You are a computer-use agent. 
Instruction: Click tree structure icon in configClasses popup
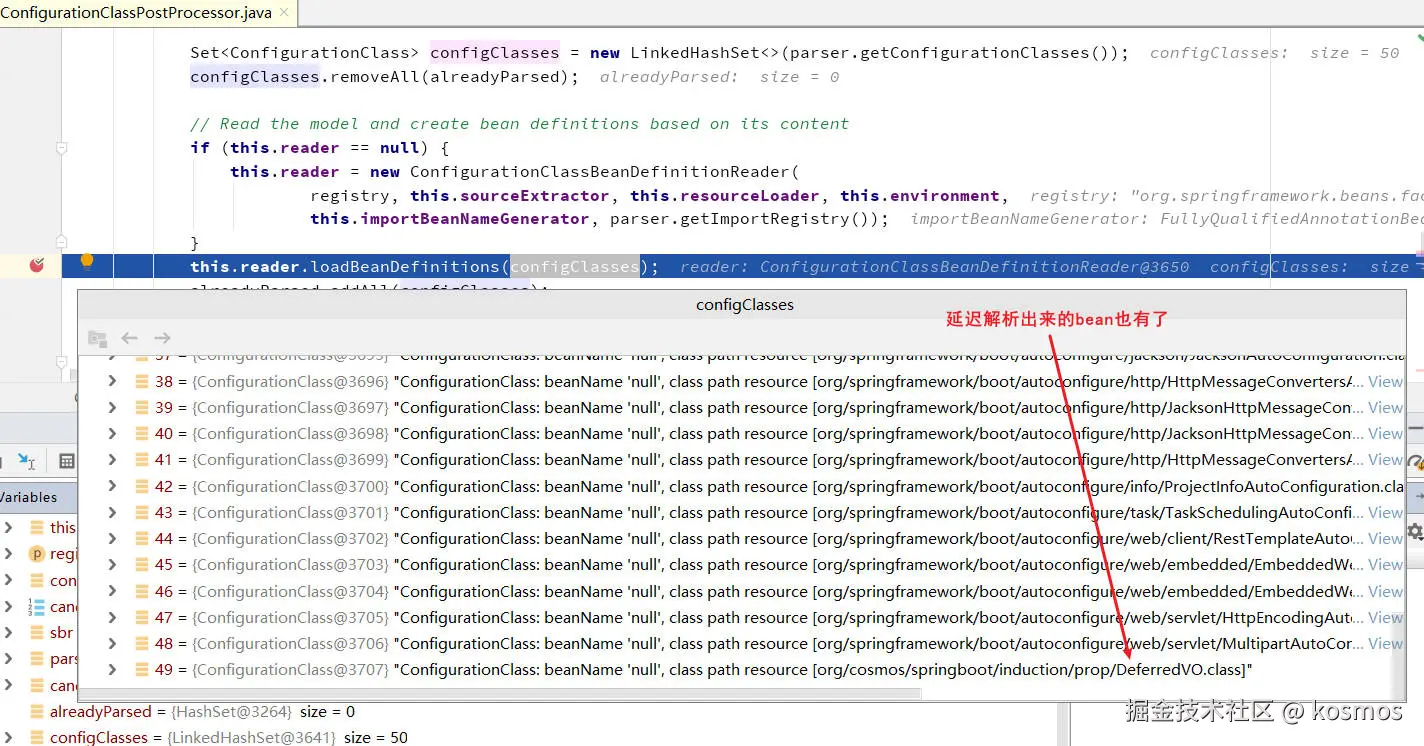pyautogui.click(x=97, y=338)
